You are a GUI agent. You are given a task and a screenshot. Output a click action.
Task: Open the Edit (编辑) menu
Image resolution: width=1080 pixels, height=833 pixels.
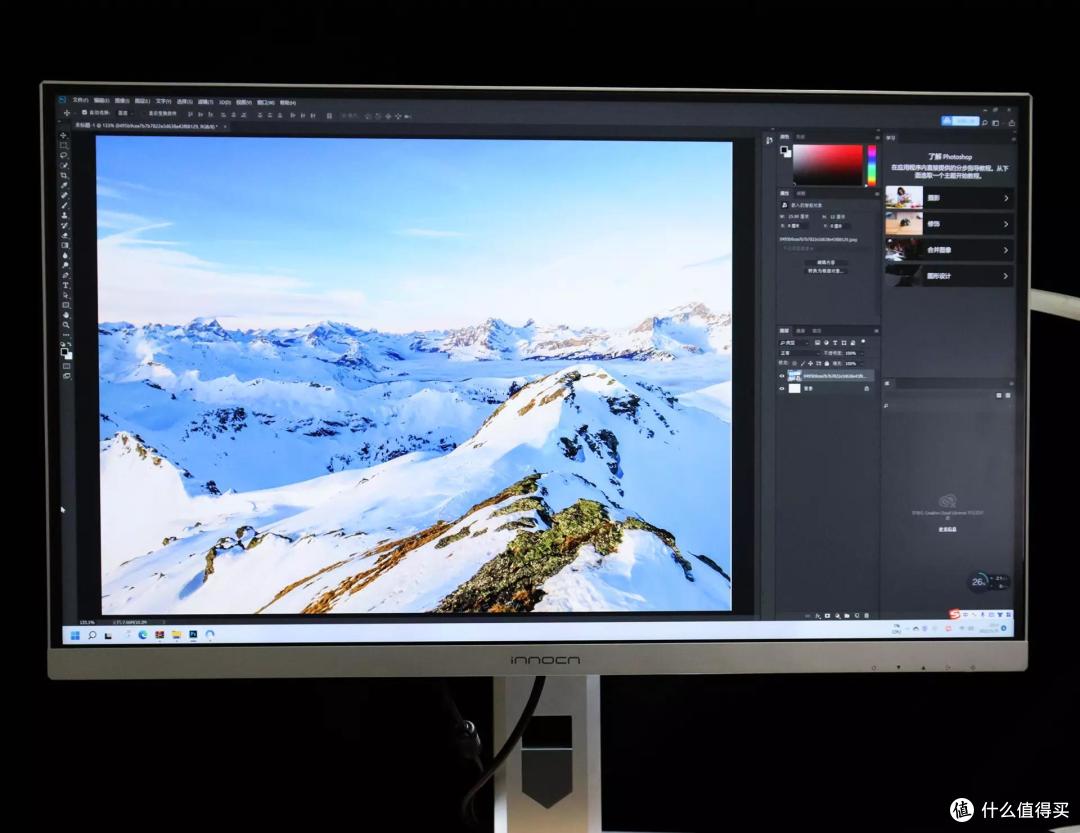point(102,101)
